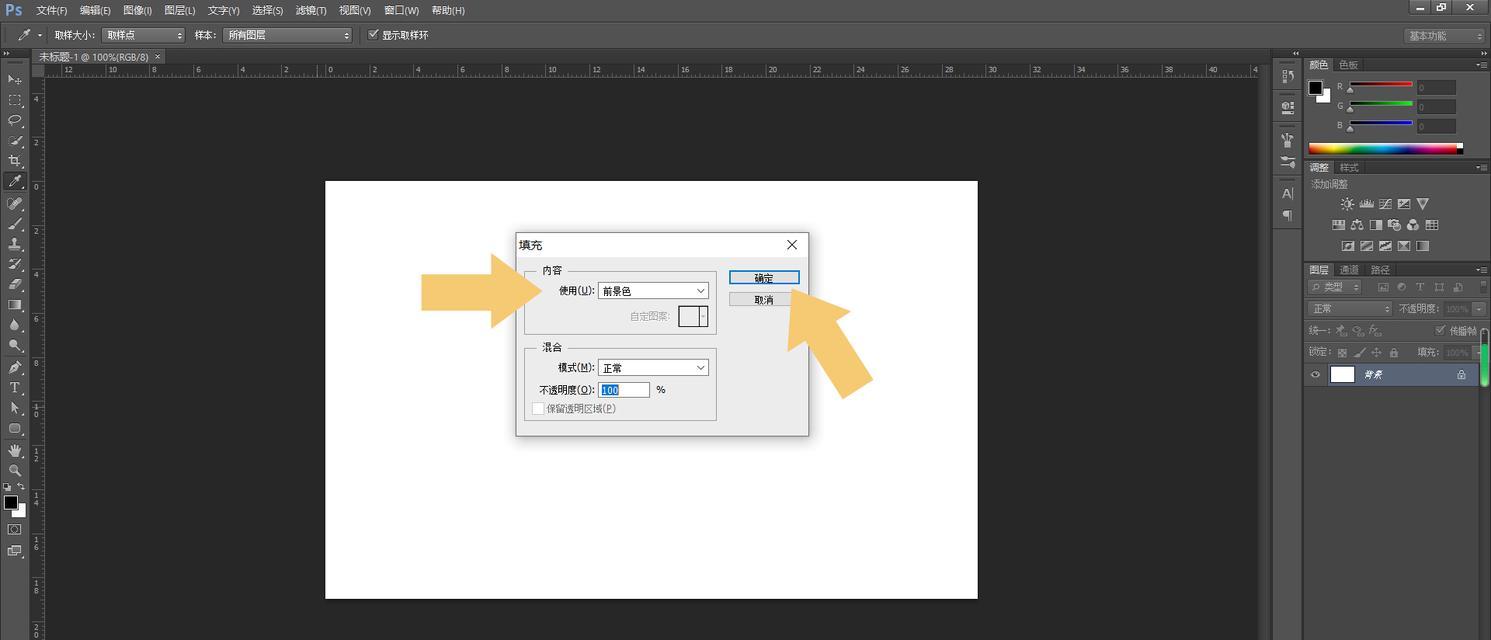Screen dimensions: 1491x640
Task: Click foreground color swatch in toolbox
Action: pos(10,502)
